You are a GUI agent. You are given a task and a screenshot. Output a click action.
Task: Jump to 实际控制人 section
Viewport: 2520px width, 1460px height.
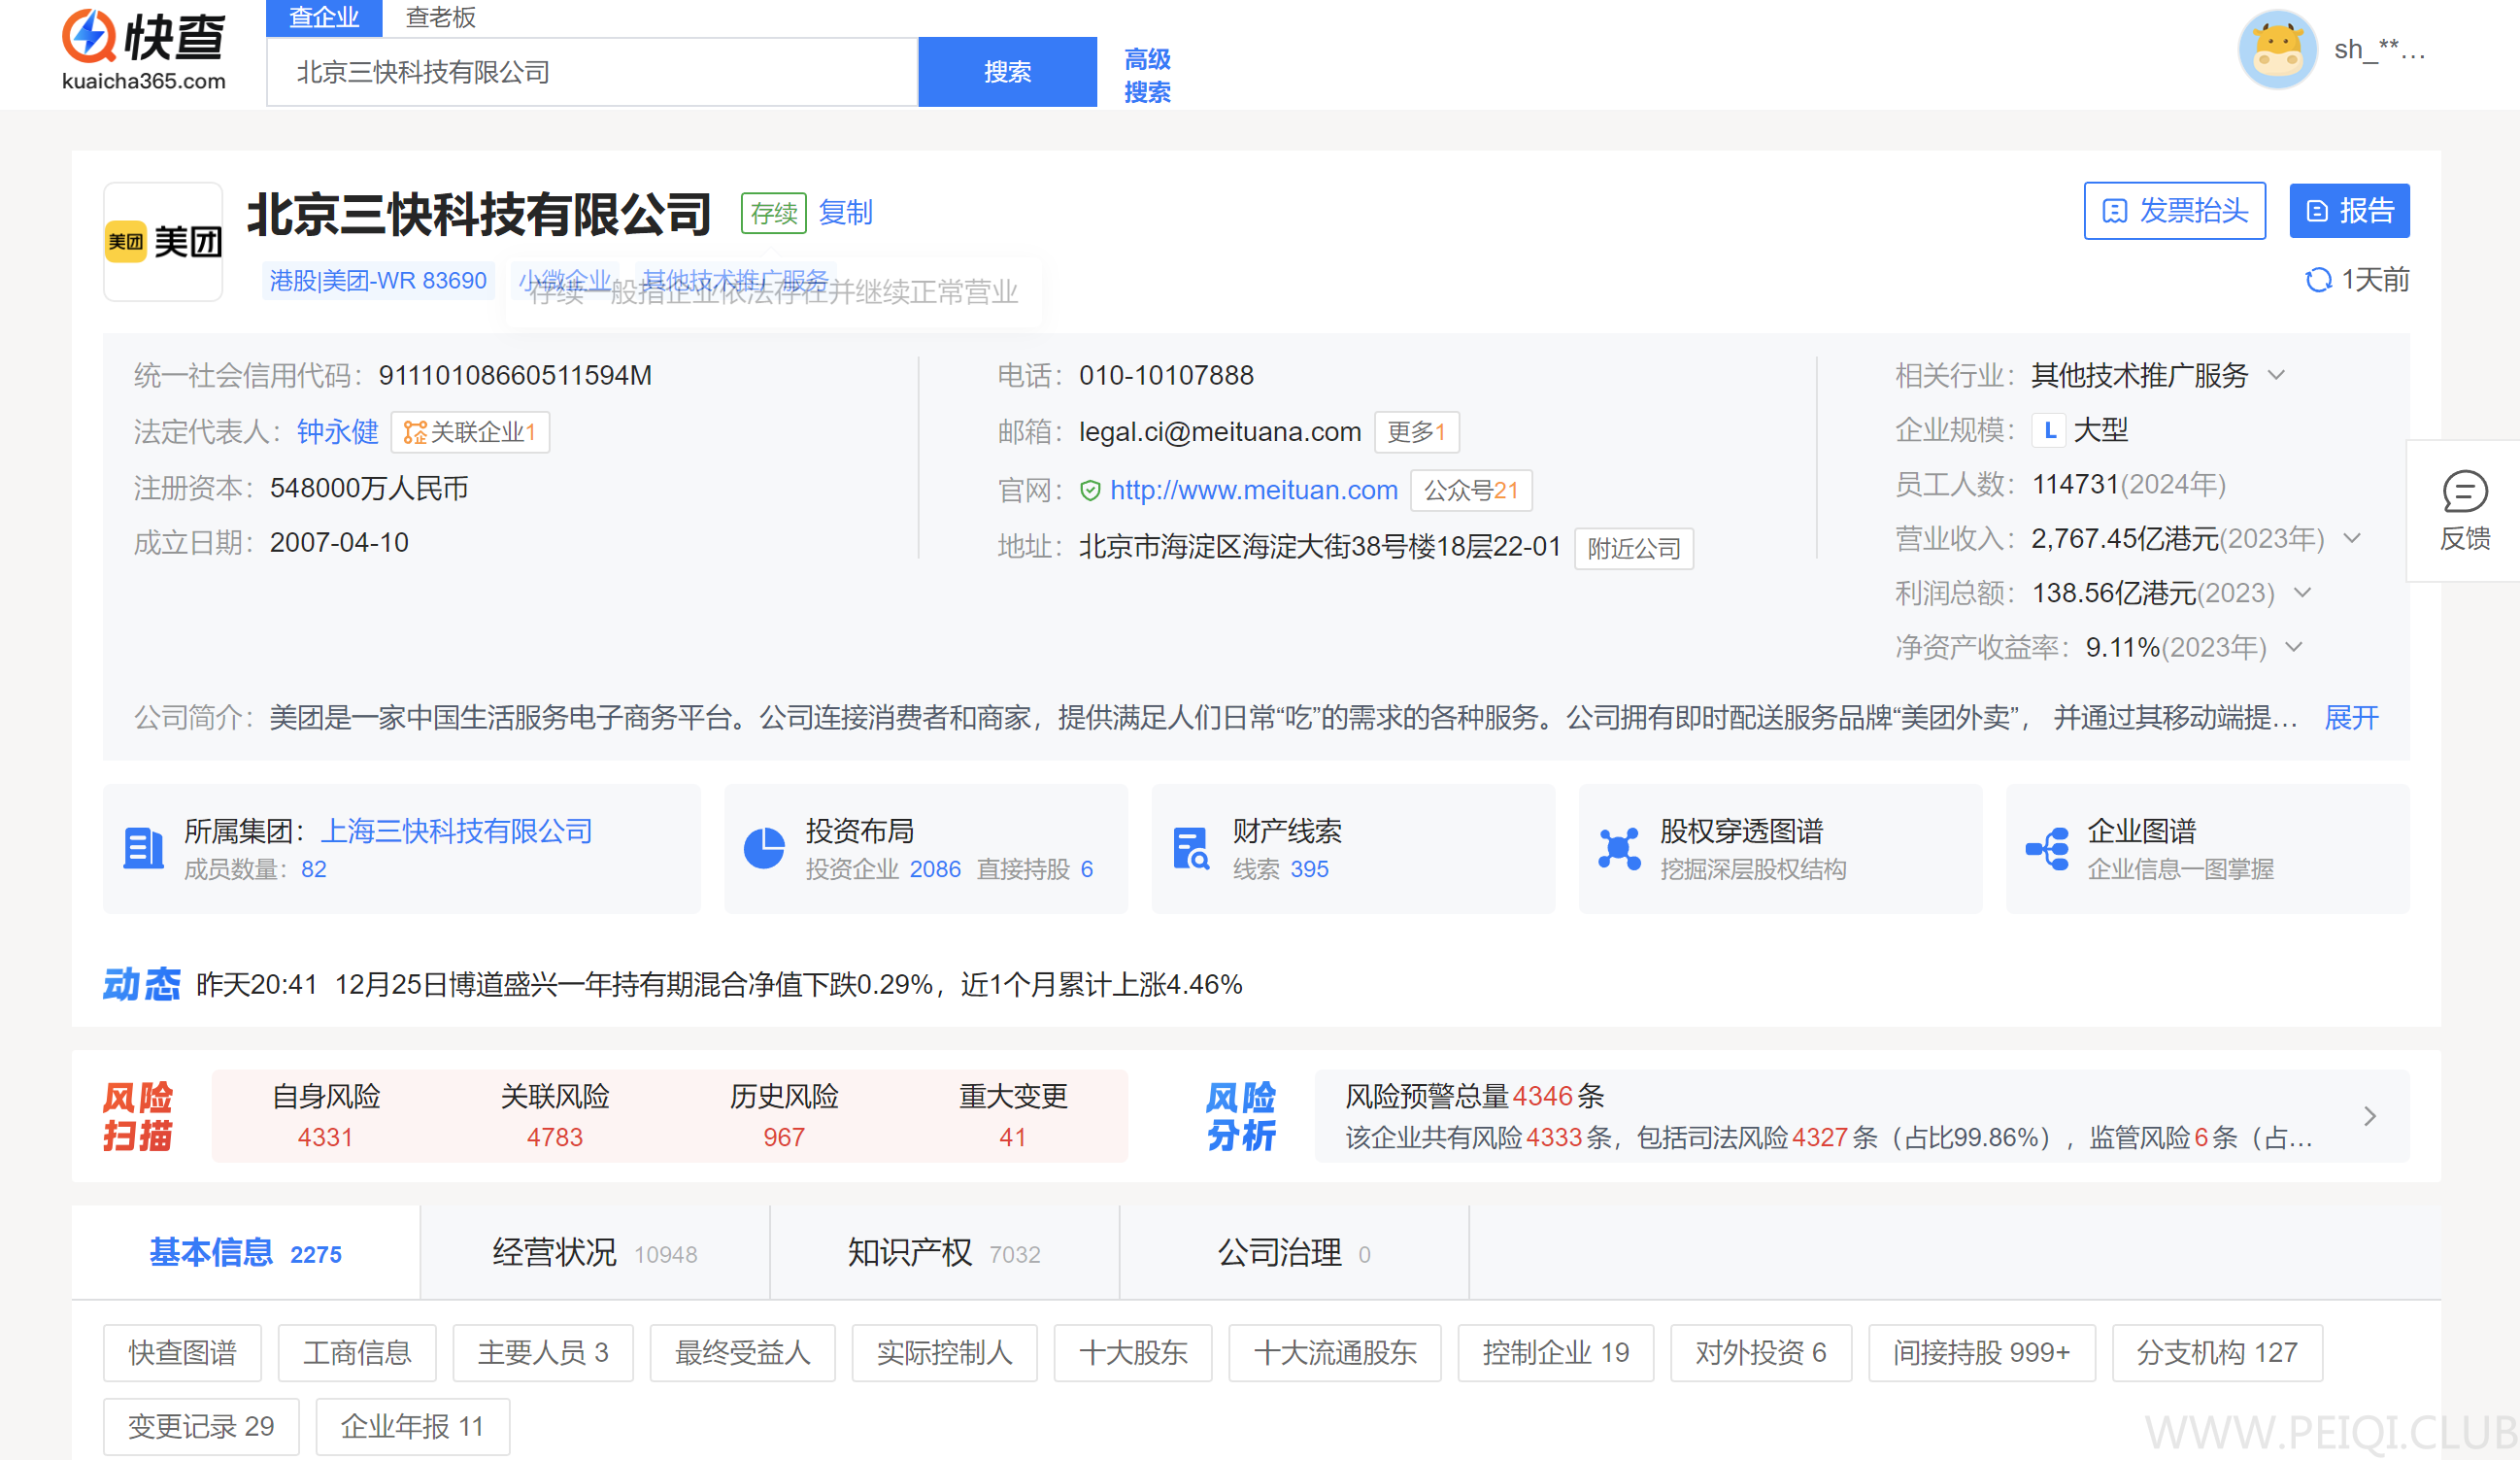click(x=944, y=1352)
